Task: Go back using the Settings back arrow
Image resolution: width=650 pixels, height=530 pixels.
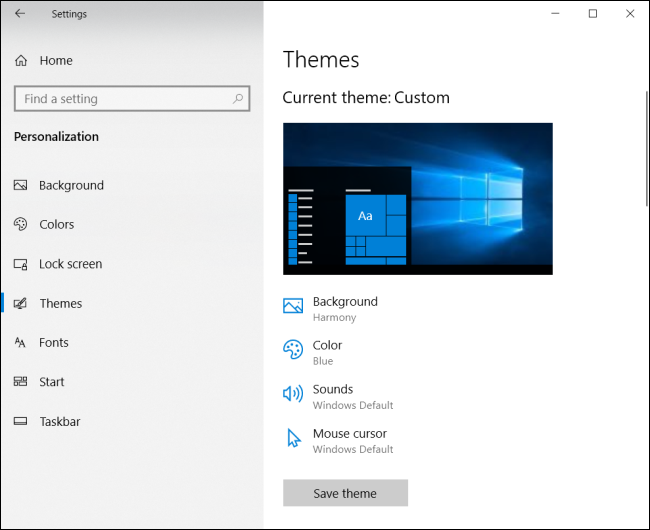Action: [x=20, y=14]
